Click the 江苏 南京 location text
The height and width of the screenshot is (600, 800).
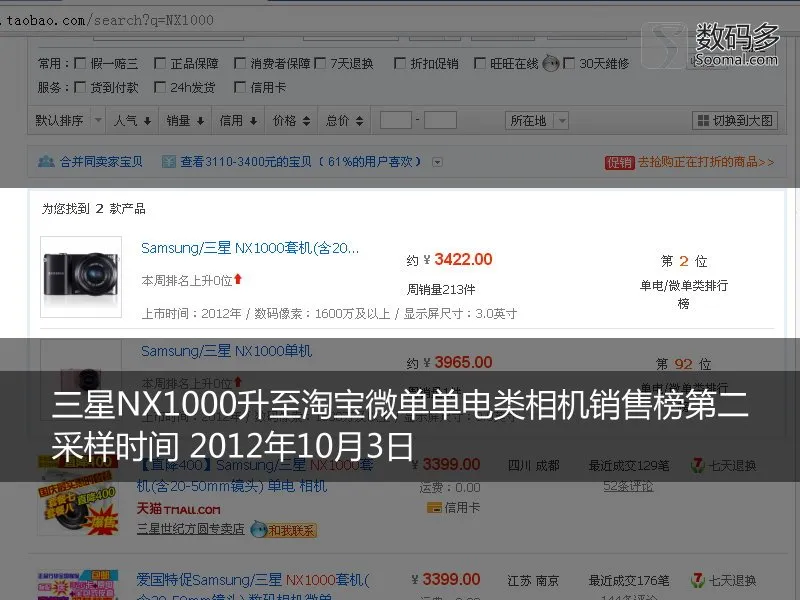tap(533, 580)
